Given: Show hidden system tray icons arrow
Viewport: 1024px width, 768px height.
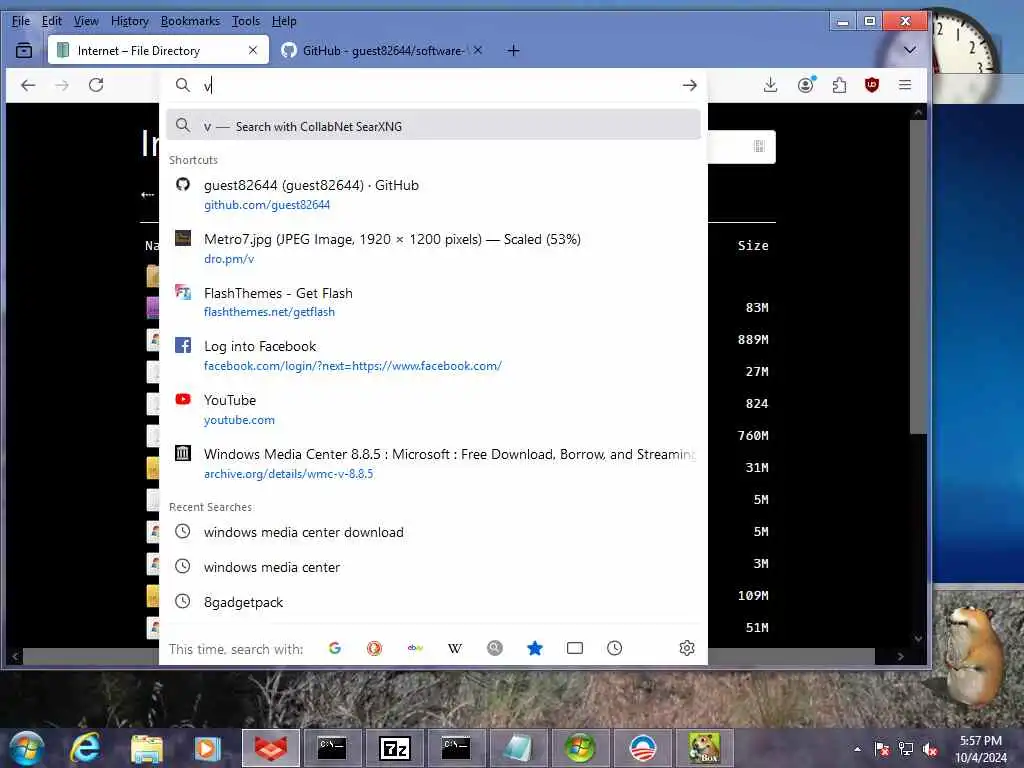Looking at the screenshot, I should tap(857, 749).
